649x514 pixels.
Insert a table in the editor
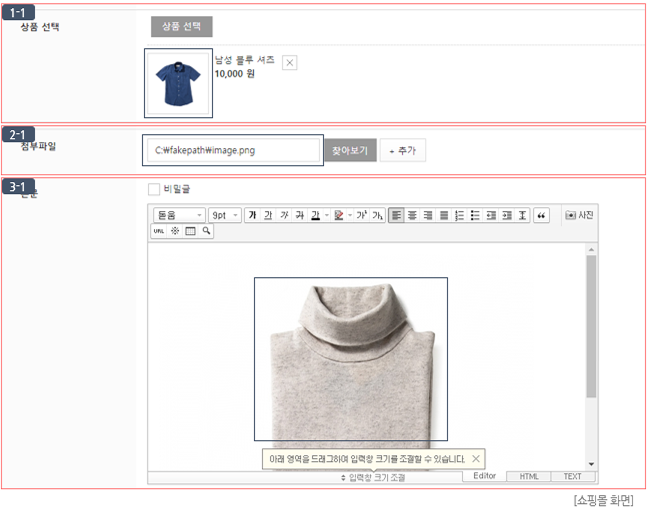point(191,231)
